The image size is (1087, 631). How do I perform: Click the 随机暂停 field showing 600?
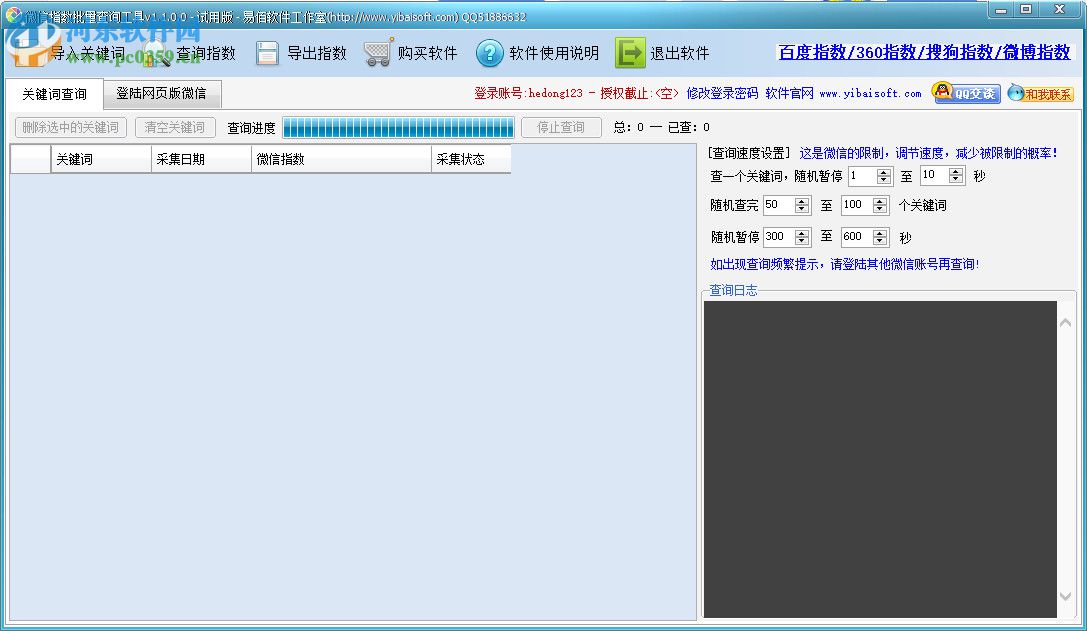coord(857,237)
